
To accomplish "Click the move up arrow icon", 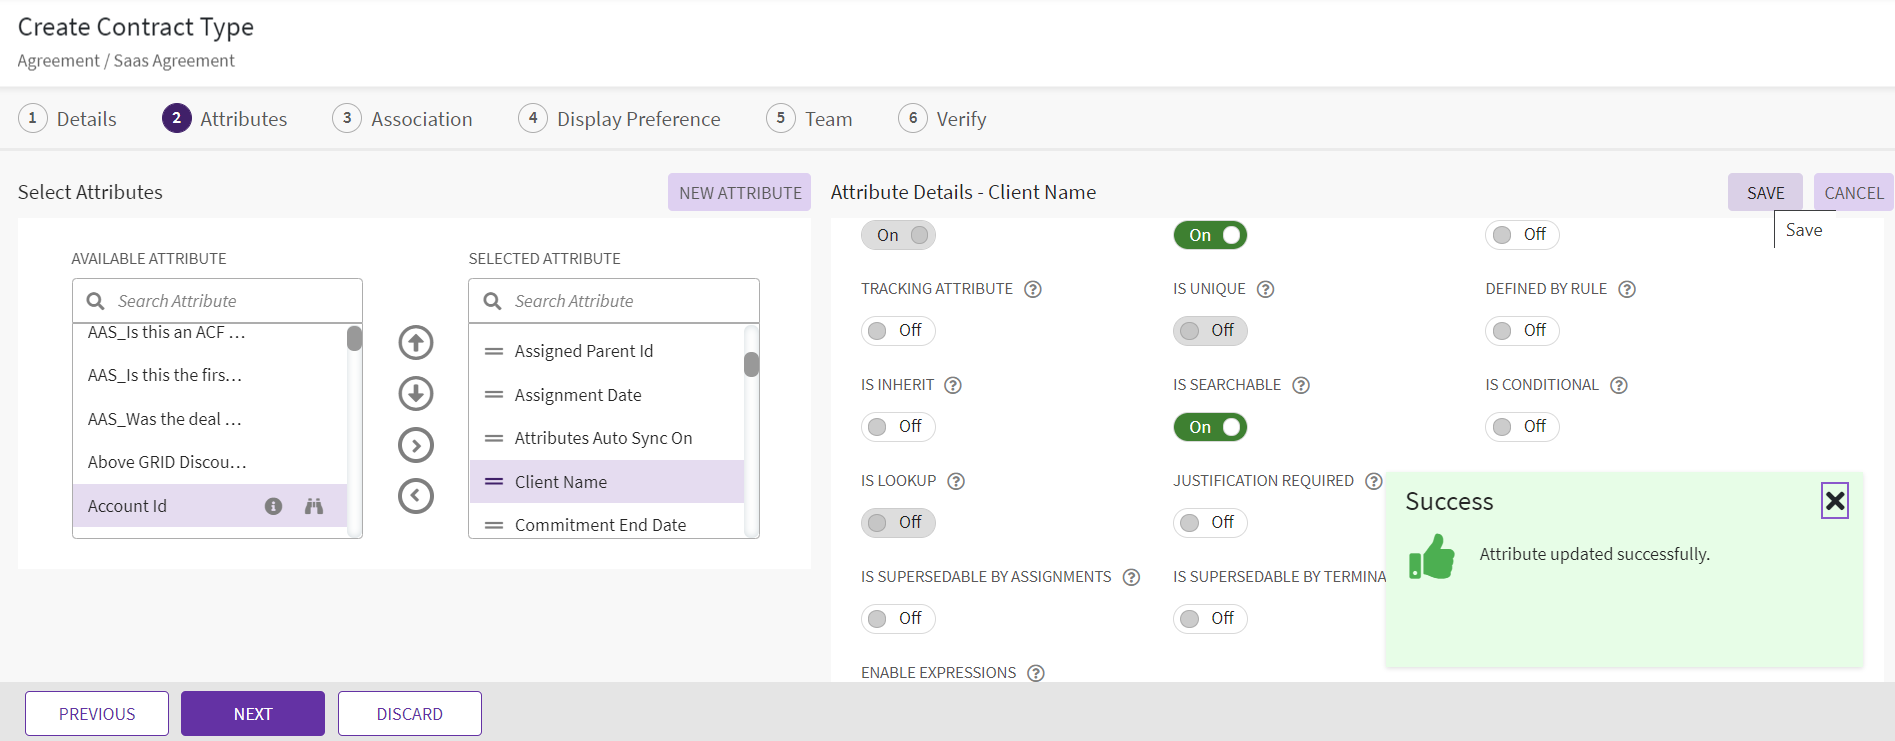I will pyautogui.click(x=416, y=343).
